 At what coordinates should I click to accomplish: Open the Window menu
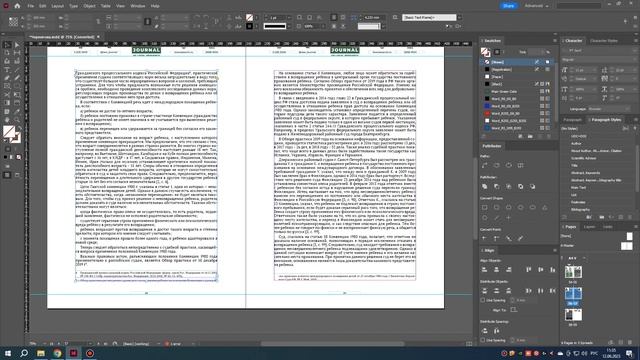(138, 6)
